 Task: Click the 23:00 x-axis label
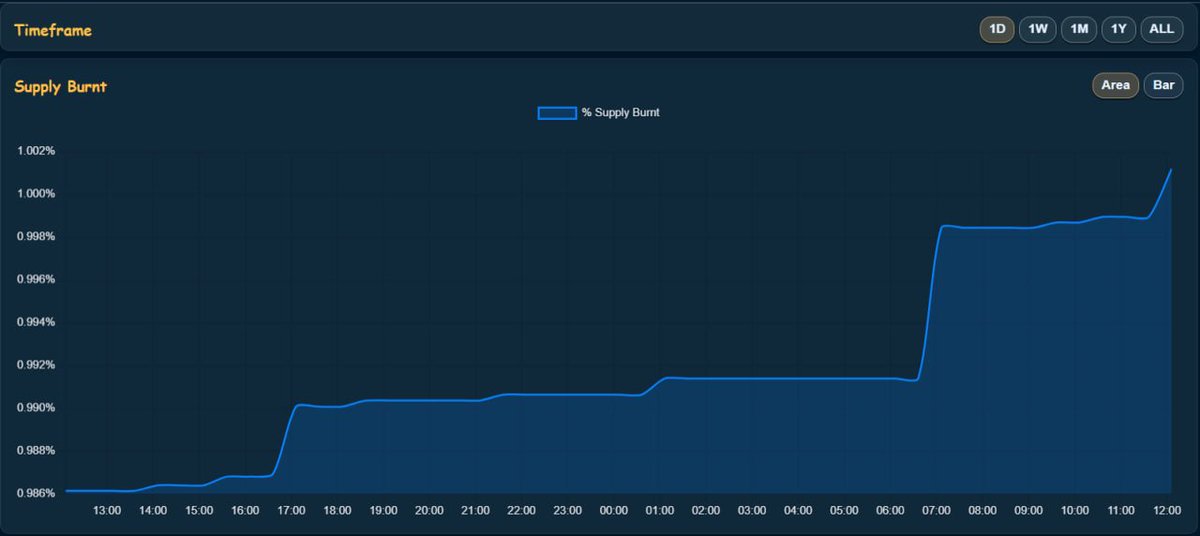[567, 511]
